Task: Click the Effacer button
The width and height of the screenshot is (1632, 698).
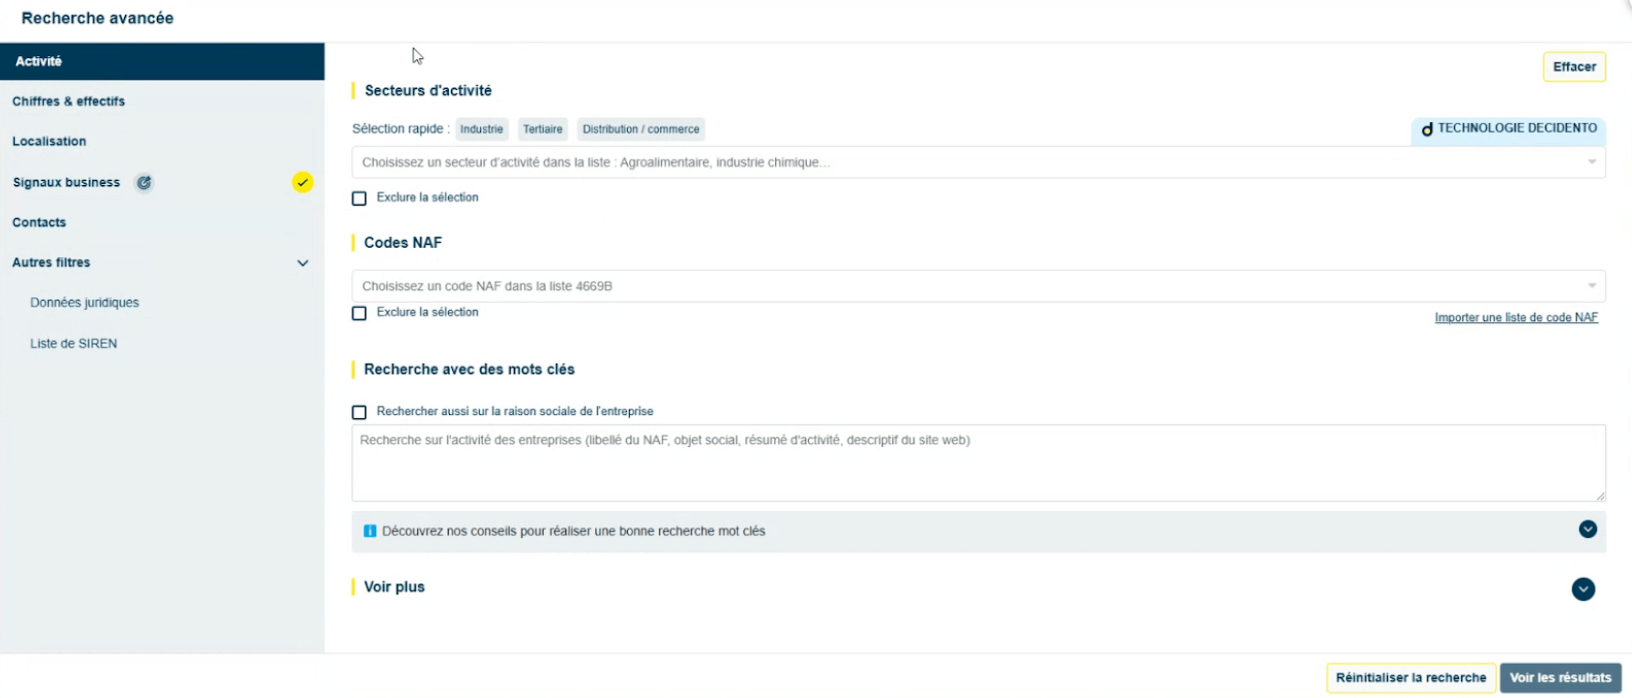Action: (x=1574, y=67)
